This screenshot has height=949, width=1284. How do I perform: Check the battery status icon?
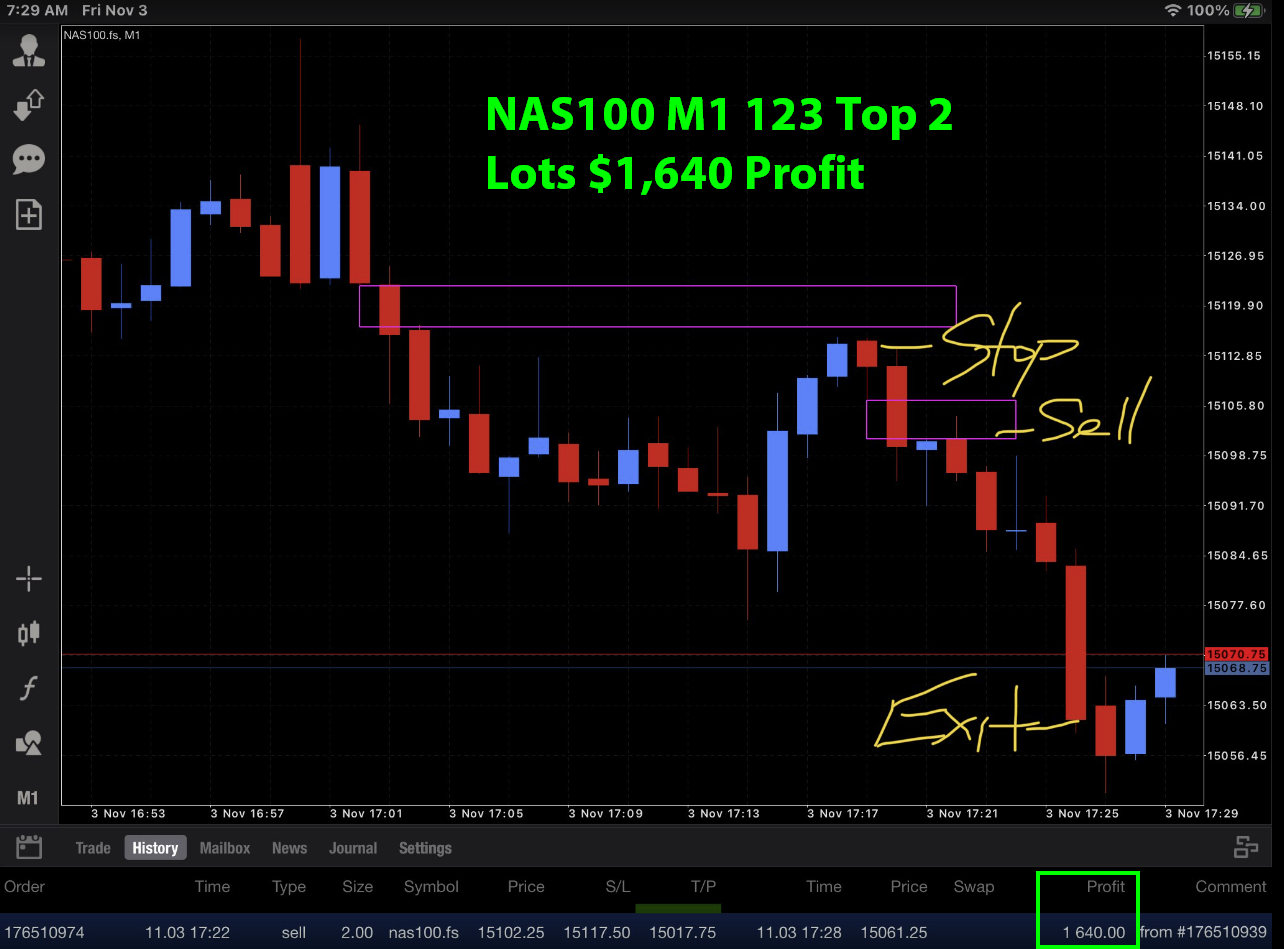[x=1249, y=10]
